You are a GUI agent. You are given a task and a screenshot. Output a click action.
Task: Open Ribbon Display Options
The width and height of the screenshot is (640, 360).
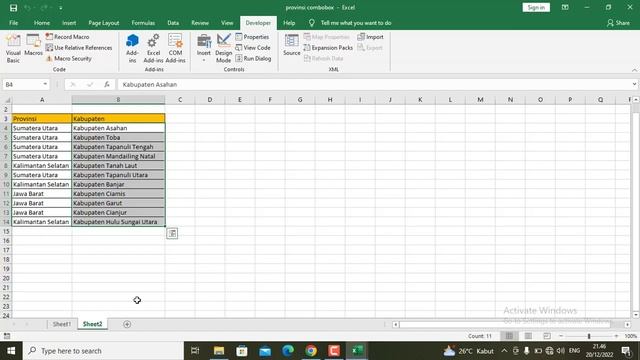(x=565, y=7)
